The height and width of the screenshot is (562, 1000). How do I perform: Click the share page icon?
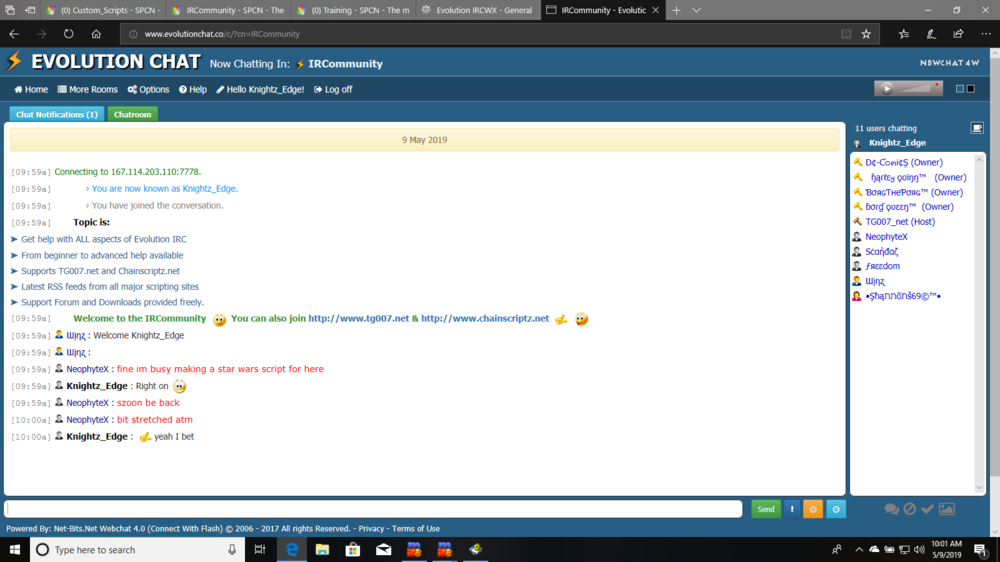point(958,34)
